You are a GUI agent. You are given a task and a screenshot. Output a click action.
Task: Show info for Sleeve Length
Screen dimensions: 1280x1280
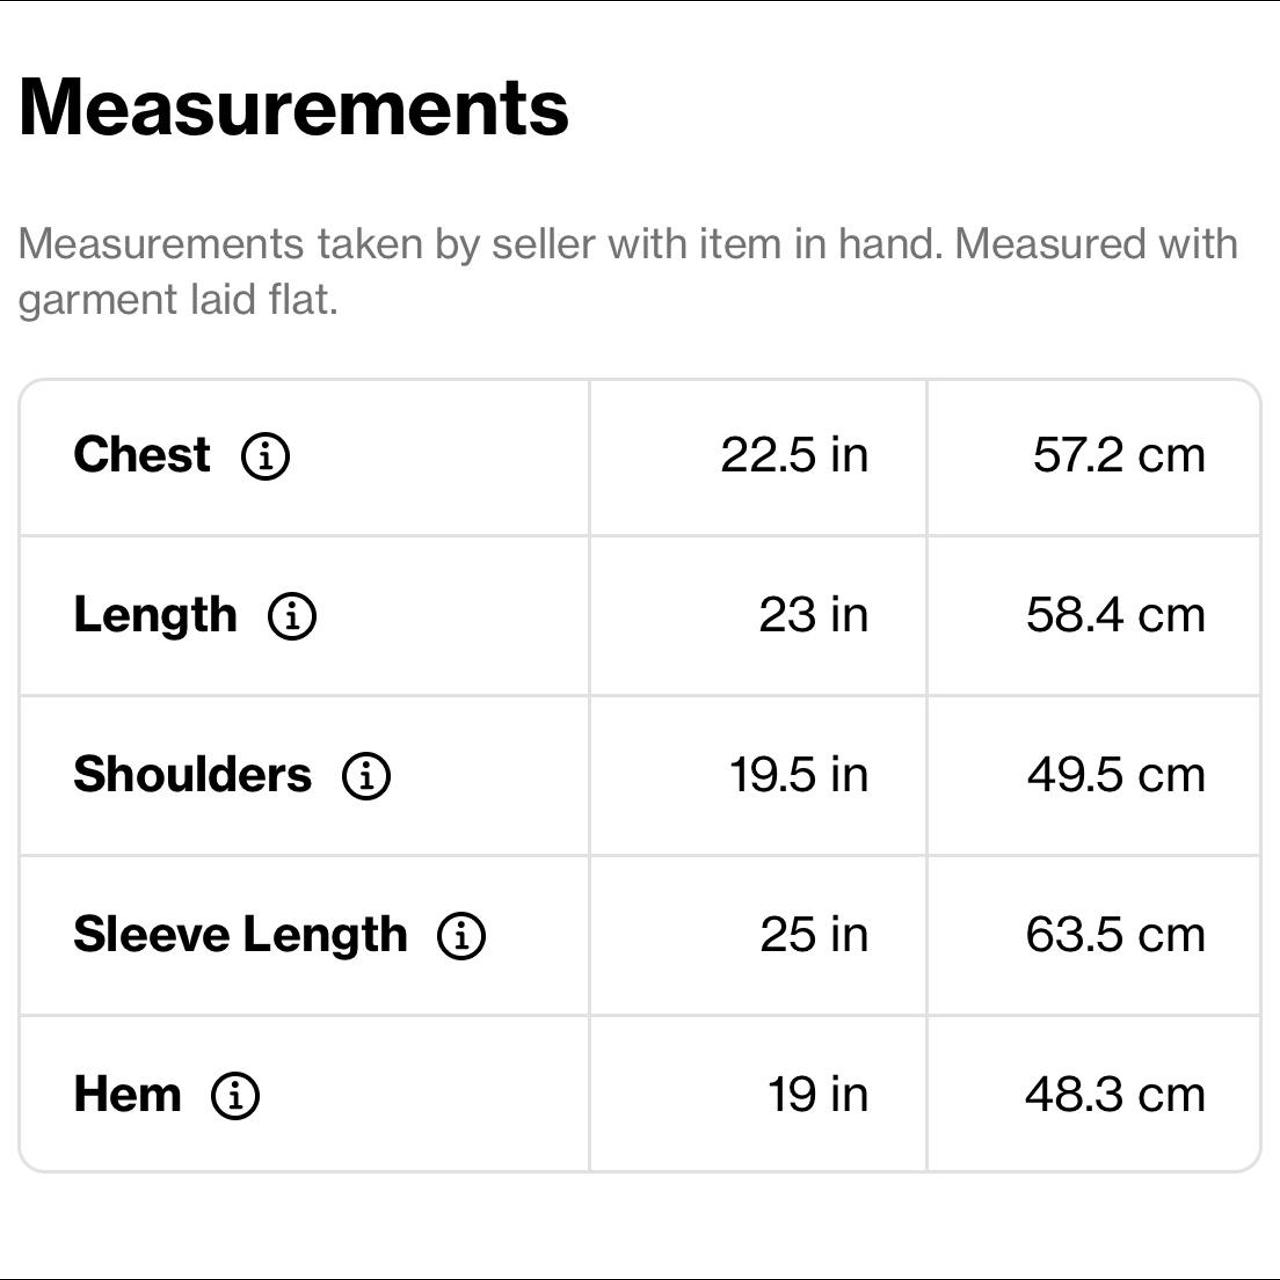point(461,936)
